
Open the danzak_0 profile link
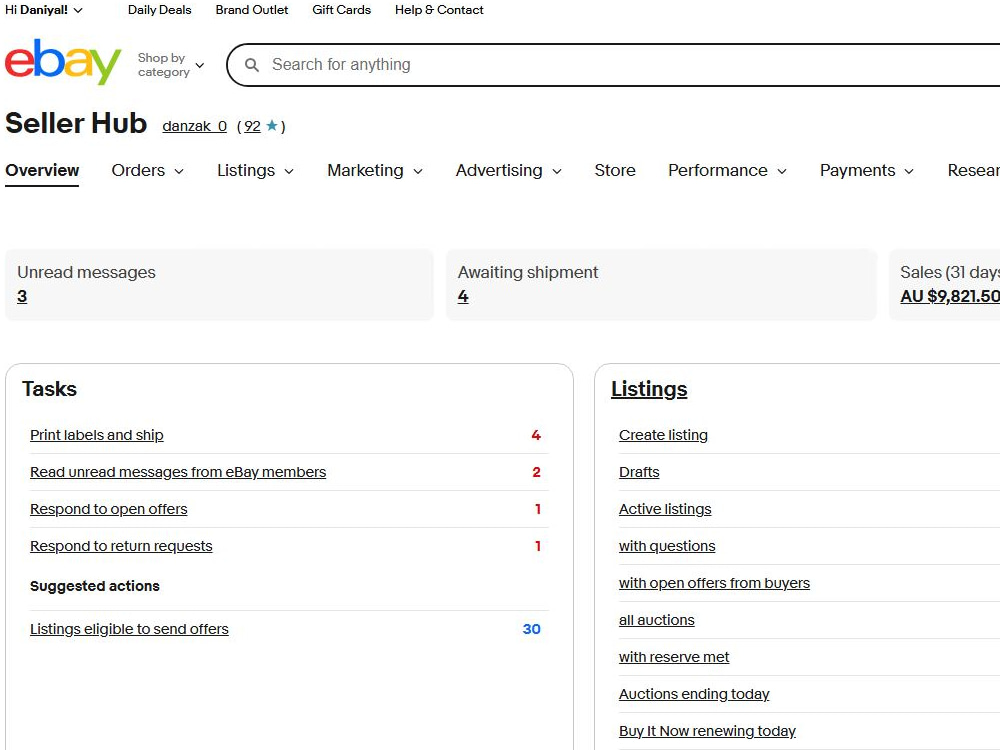(x=195, y=126)
